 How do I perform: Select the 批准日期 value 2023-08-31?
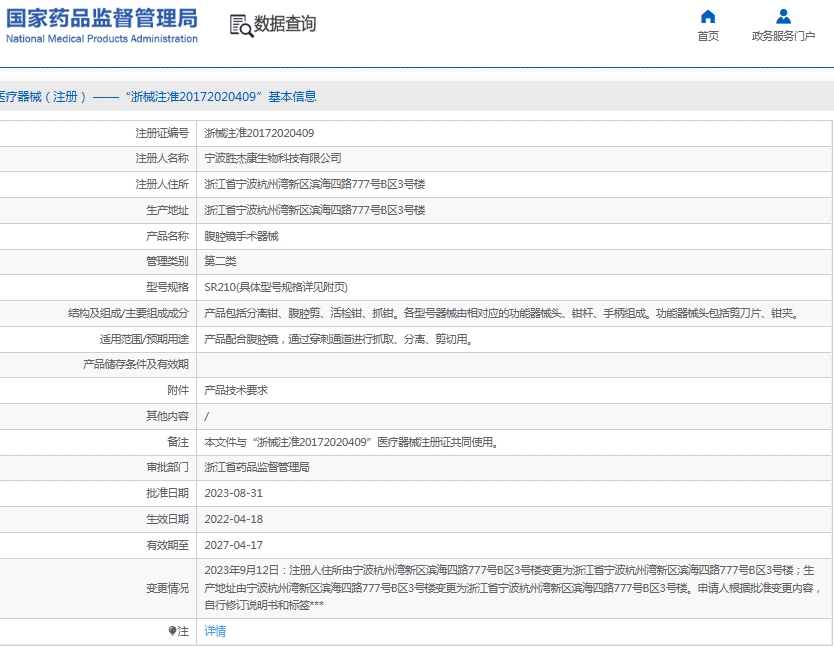pyautogui.click(x=233, y=493)
